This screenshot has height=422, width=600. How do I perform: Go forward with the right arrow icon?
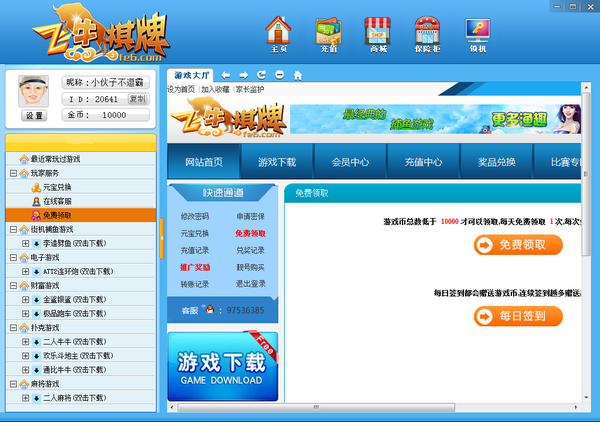tap(244, 75)
